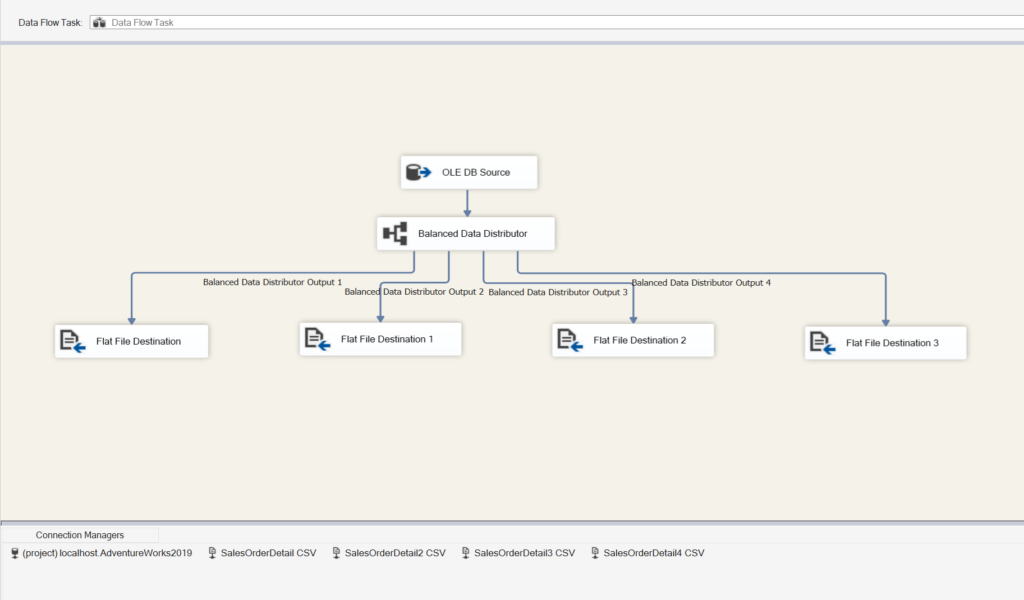1024x600 pixels.
Task: Click the Data Flow Task icon in breadcrumb
Action: [x=98, y=21]
